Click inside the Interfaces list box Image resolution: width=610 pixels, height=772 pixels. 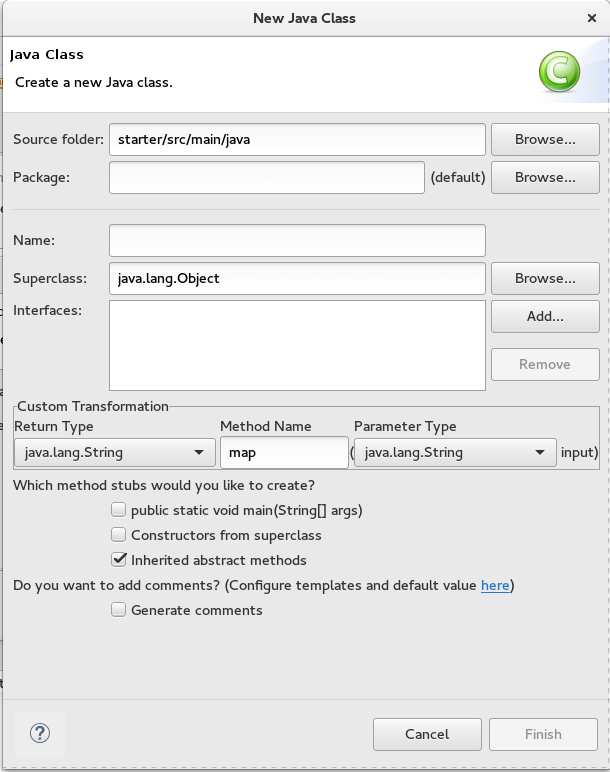pos(297,345)
